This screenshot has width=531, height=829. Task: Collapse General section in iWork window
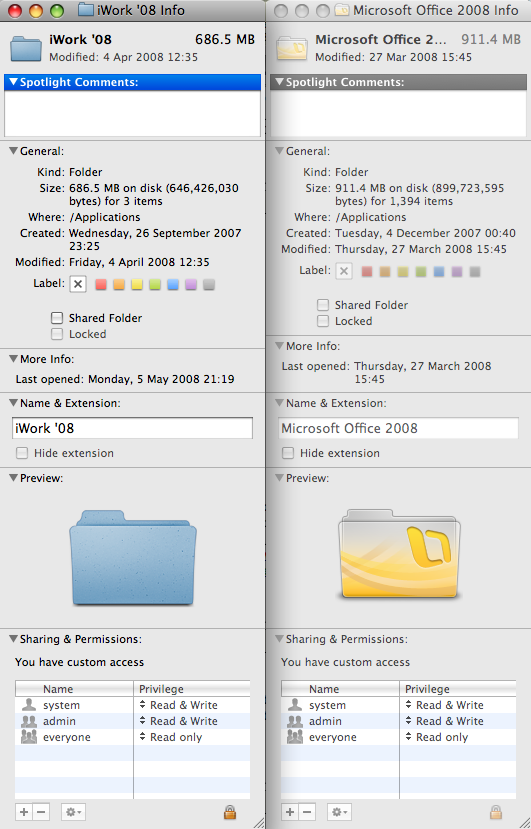coord(13,151)
